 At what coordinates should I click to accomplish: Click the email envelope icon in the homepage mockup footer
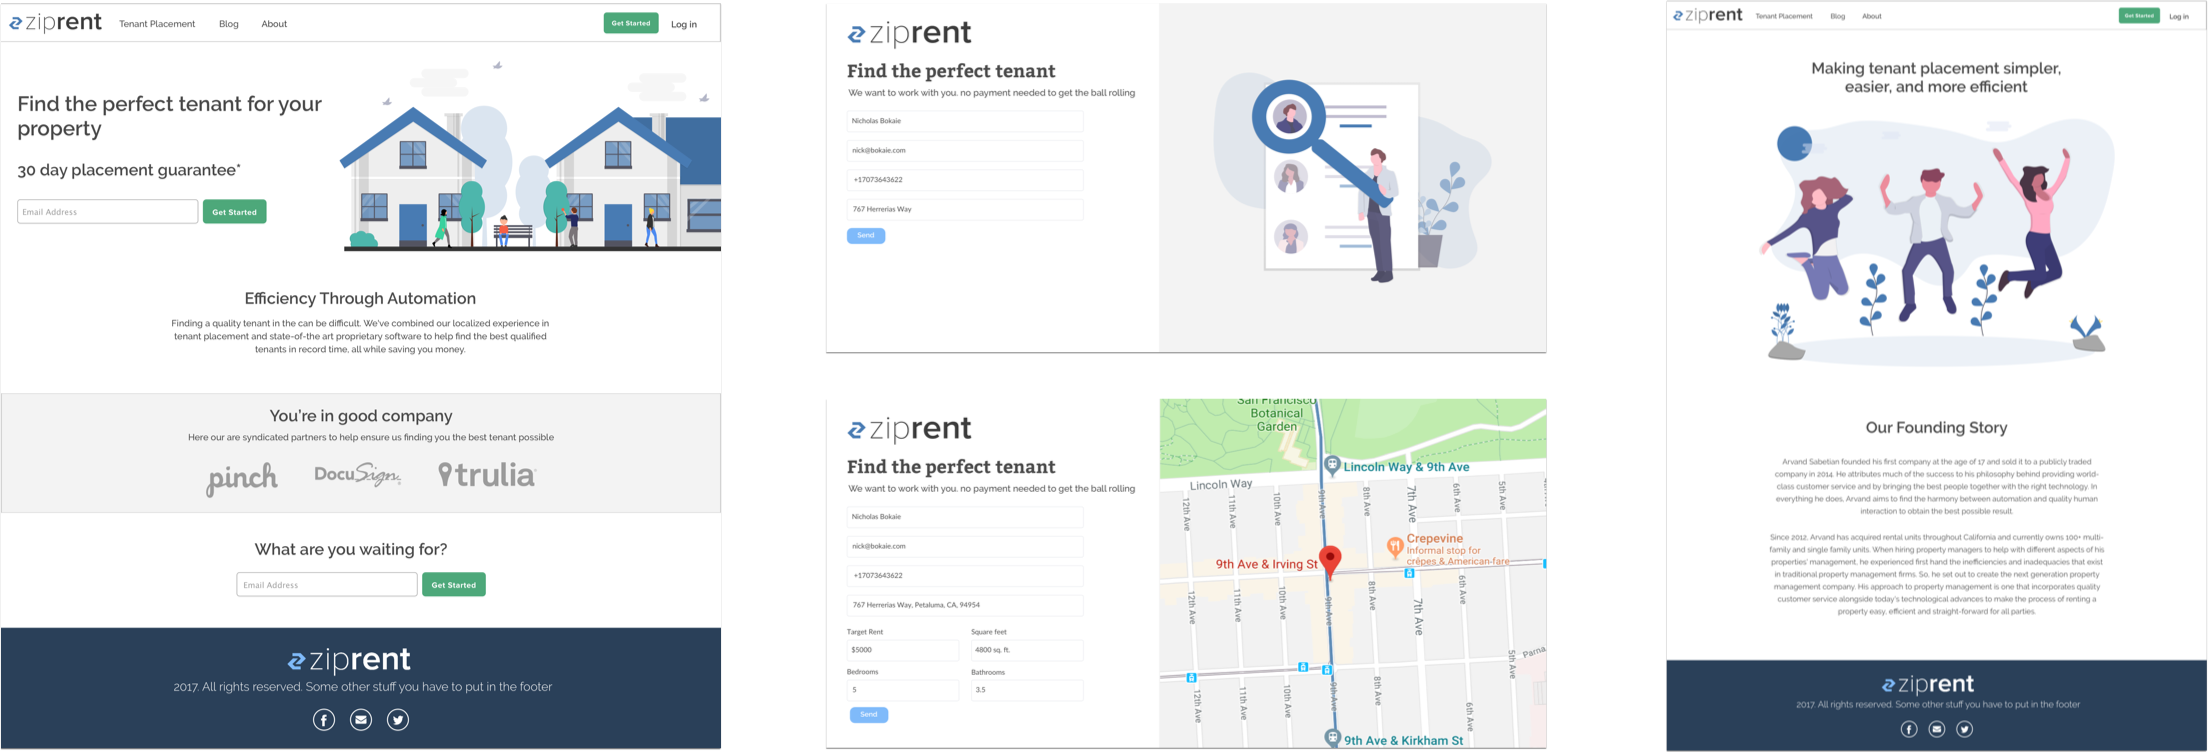click(x=361, y=719)
